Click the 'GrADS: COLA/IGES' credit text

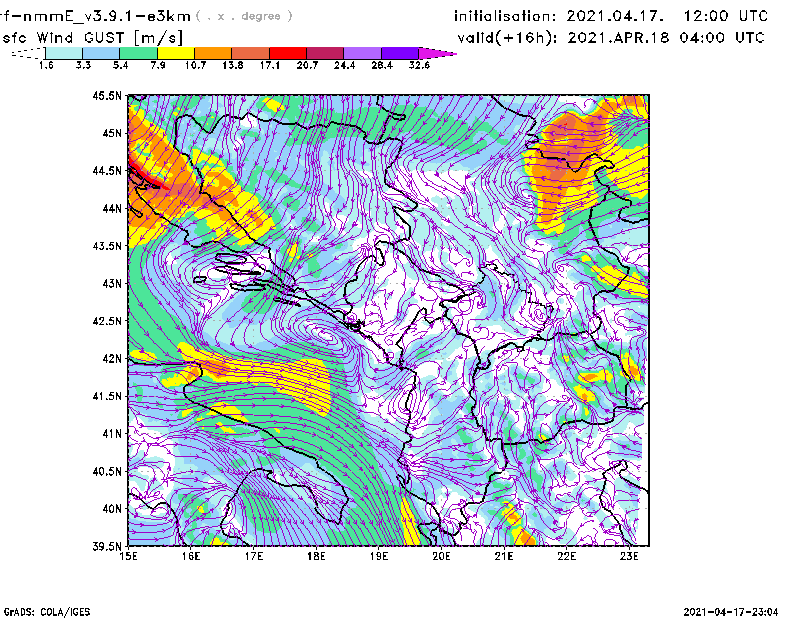47,612
